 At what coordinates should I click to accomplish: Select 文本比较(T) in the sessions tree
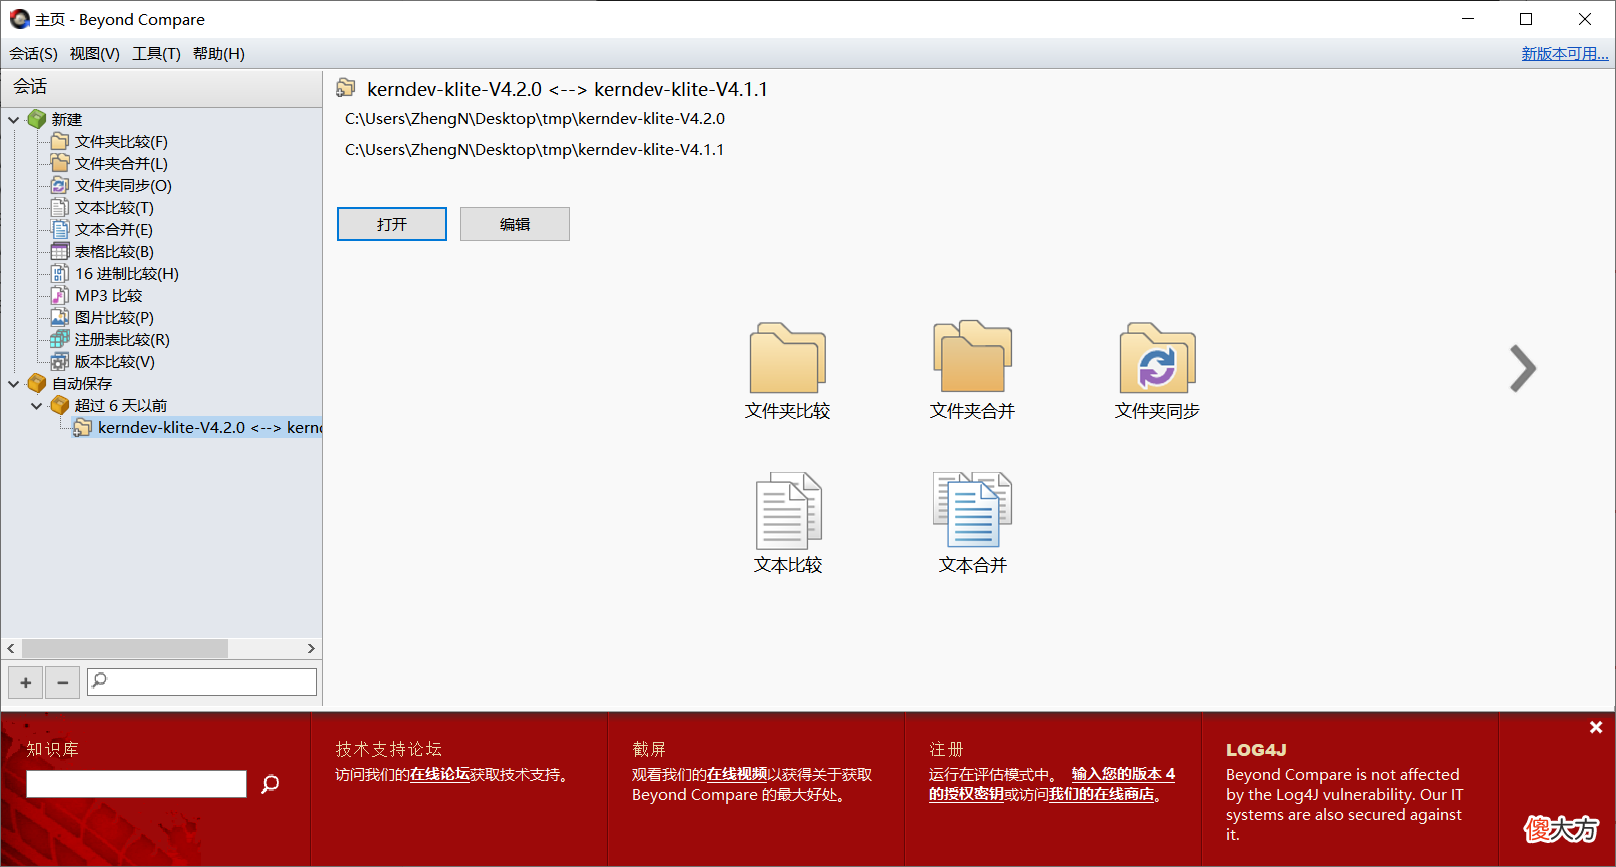point(114,208)
